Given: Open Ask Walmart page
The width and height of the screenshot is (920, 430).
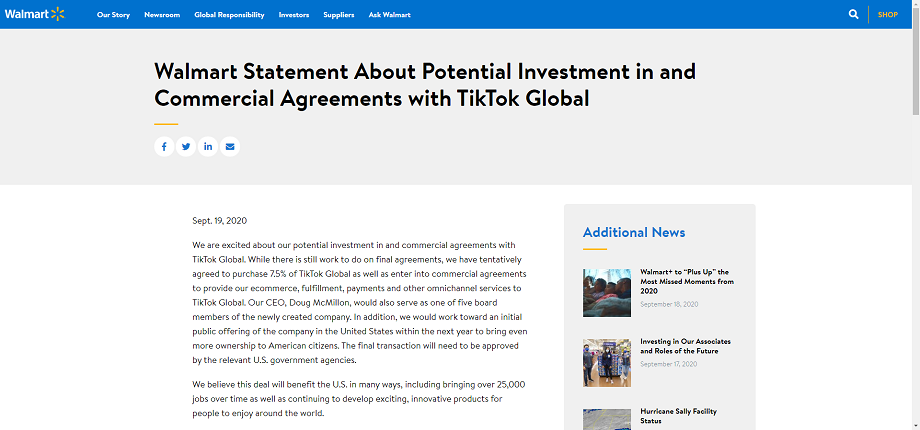Looking at the screenshot, I should tap(389, 15).
